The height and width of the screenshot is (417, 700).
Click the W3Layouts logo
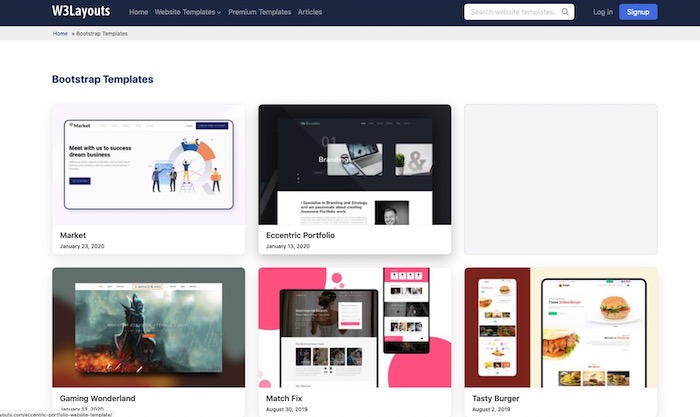pos(81,11)
